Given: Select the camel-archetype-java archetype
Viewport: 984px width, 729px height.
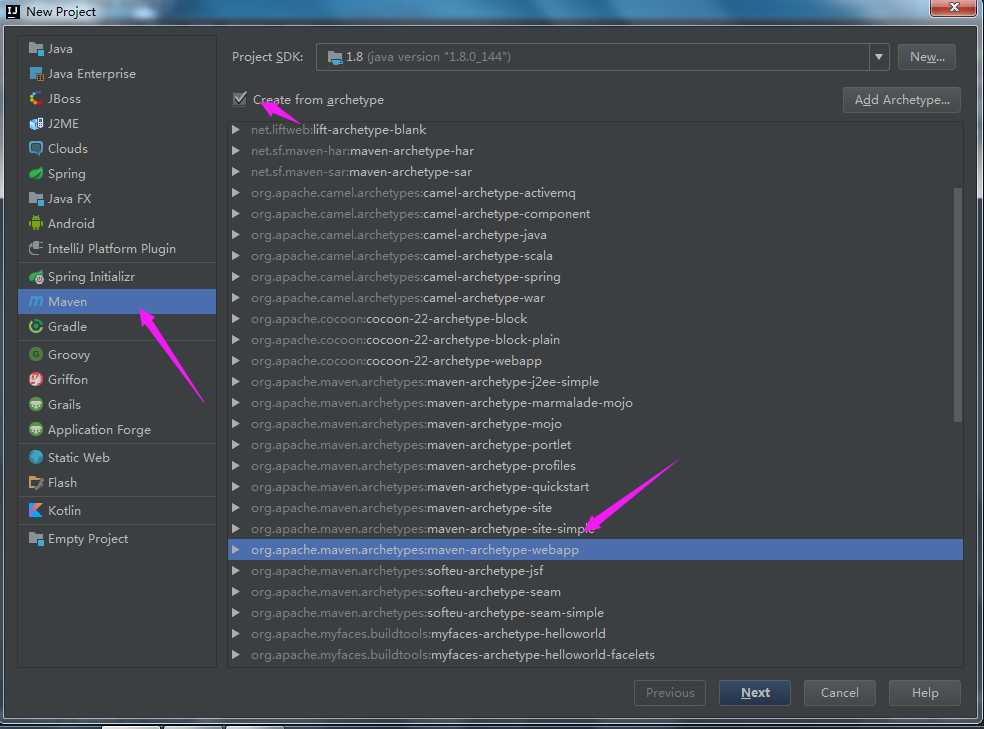Looking at the screenshot, I should pos(595,235).
